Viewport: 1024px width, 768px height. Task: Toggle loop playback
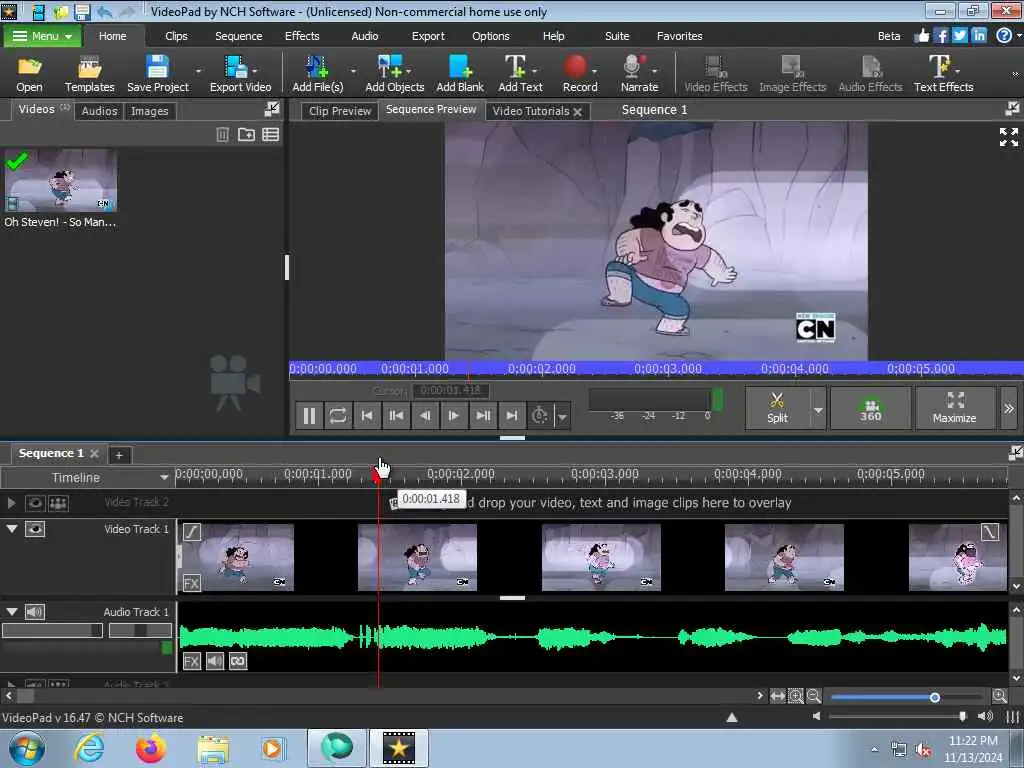coord(338,415)
